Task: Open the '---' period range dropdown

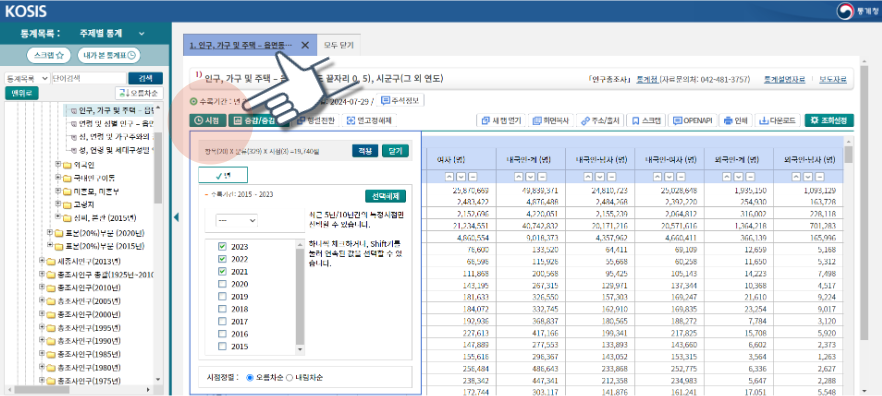Action: pos(237,221)
